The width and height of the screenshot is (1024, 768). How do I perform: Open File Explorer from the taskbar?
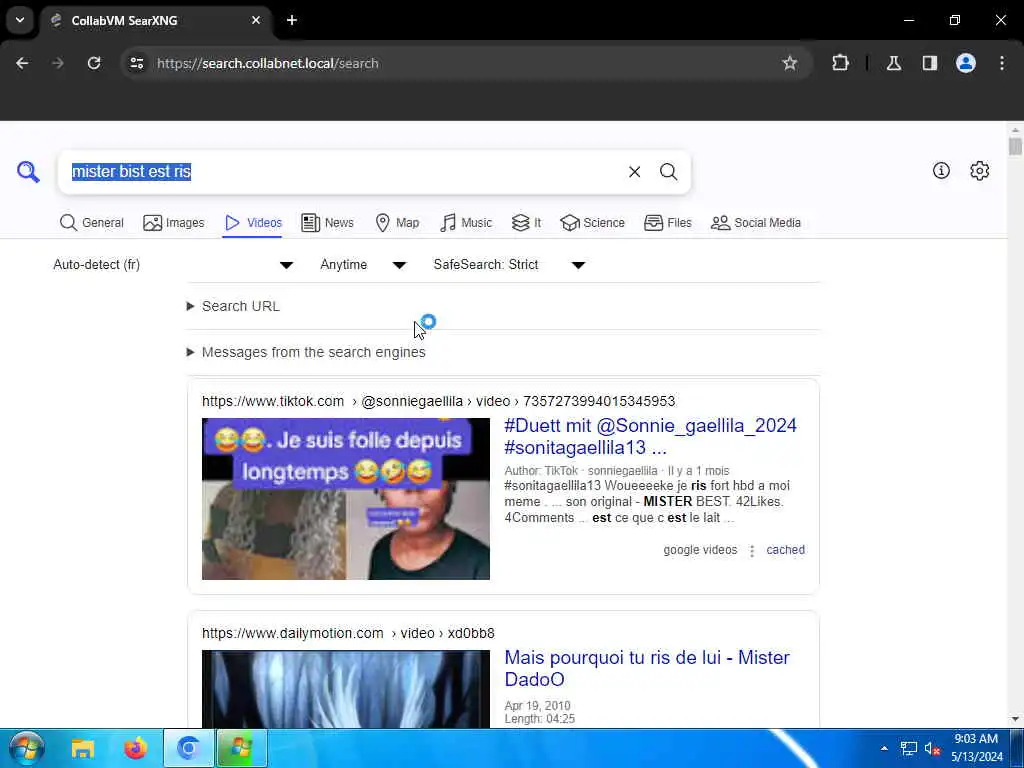click(x=83, y=748)
